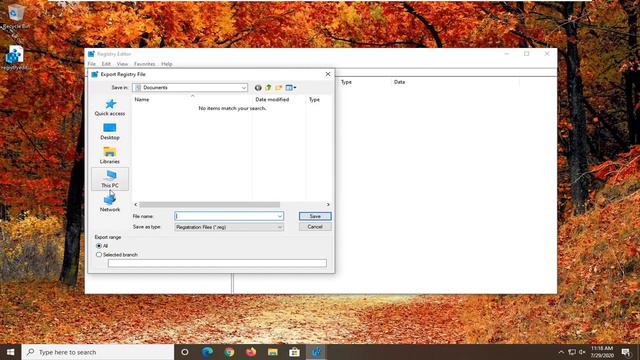Select the All export range option
640x360 pixels.
point(99,246)
